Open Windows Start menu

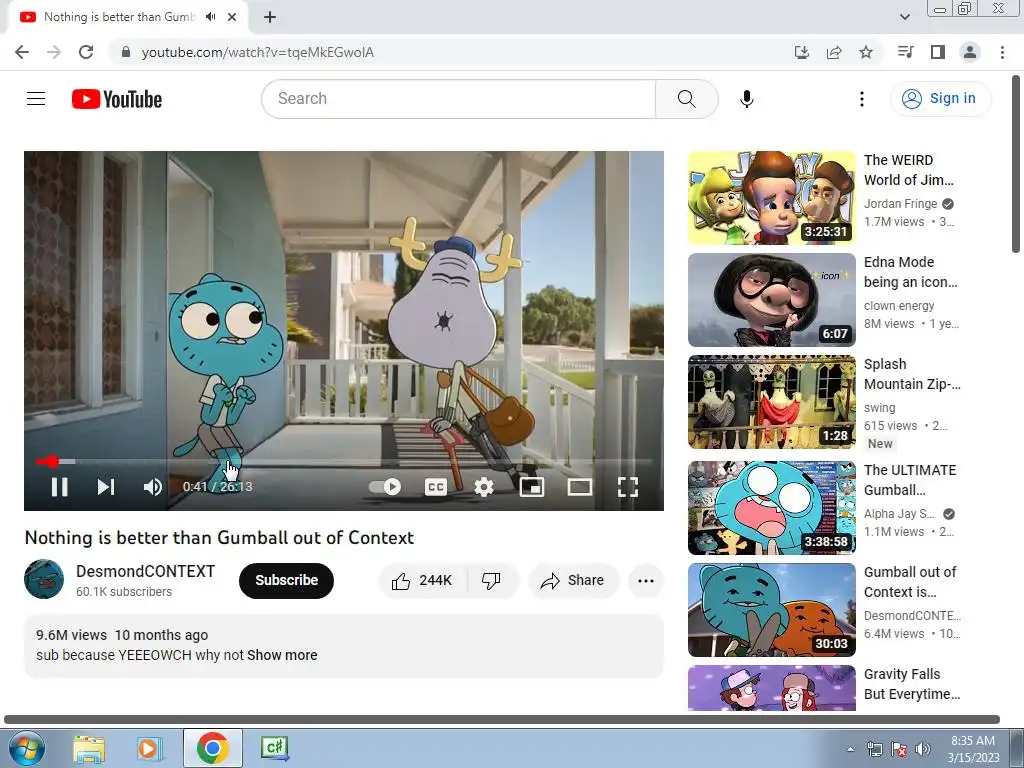click(x=25, y=748)
